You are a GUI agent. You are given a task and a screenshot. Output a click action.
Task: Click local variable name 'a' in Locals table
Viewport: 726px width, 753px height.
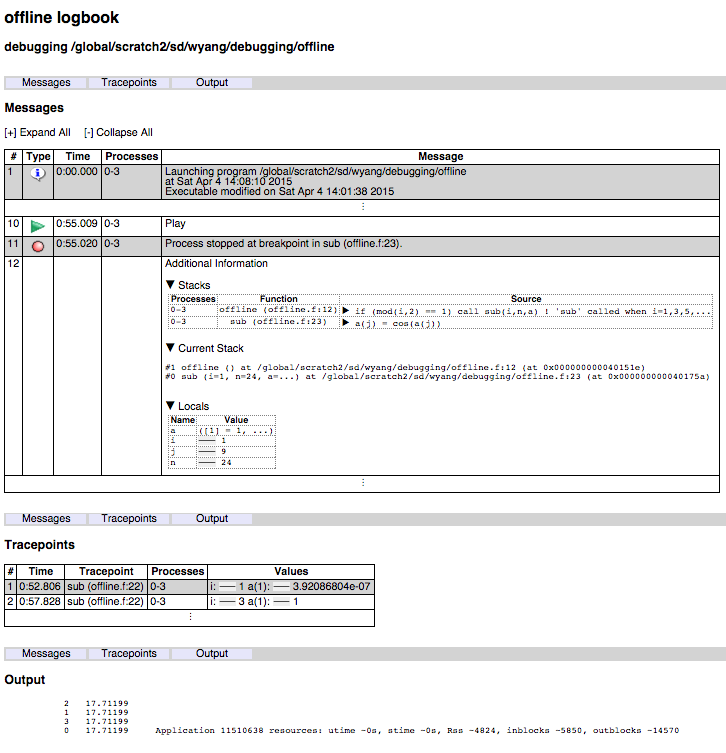coord(174,430)
